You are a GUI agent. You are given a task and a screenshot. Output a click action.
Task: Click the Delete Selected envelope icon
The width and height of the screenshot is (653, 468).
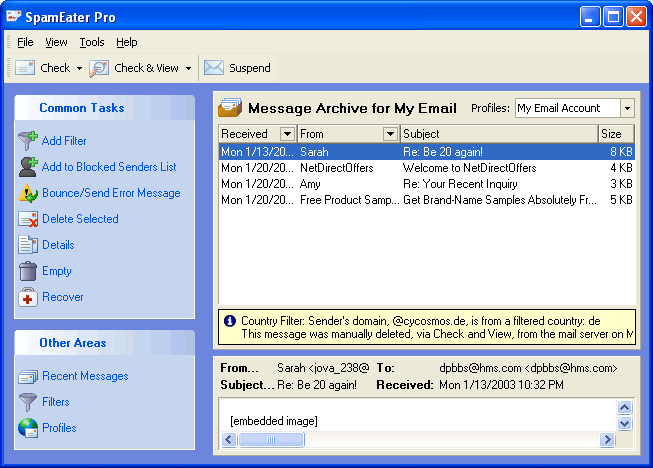point(28,219)
